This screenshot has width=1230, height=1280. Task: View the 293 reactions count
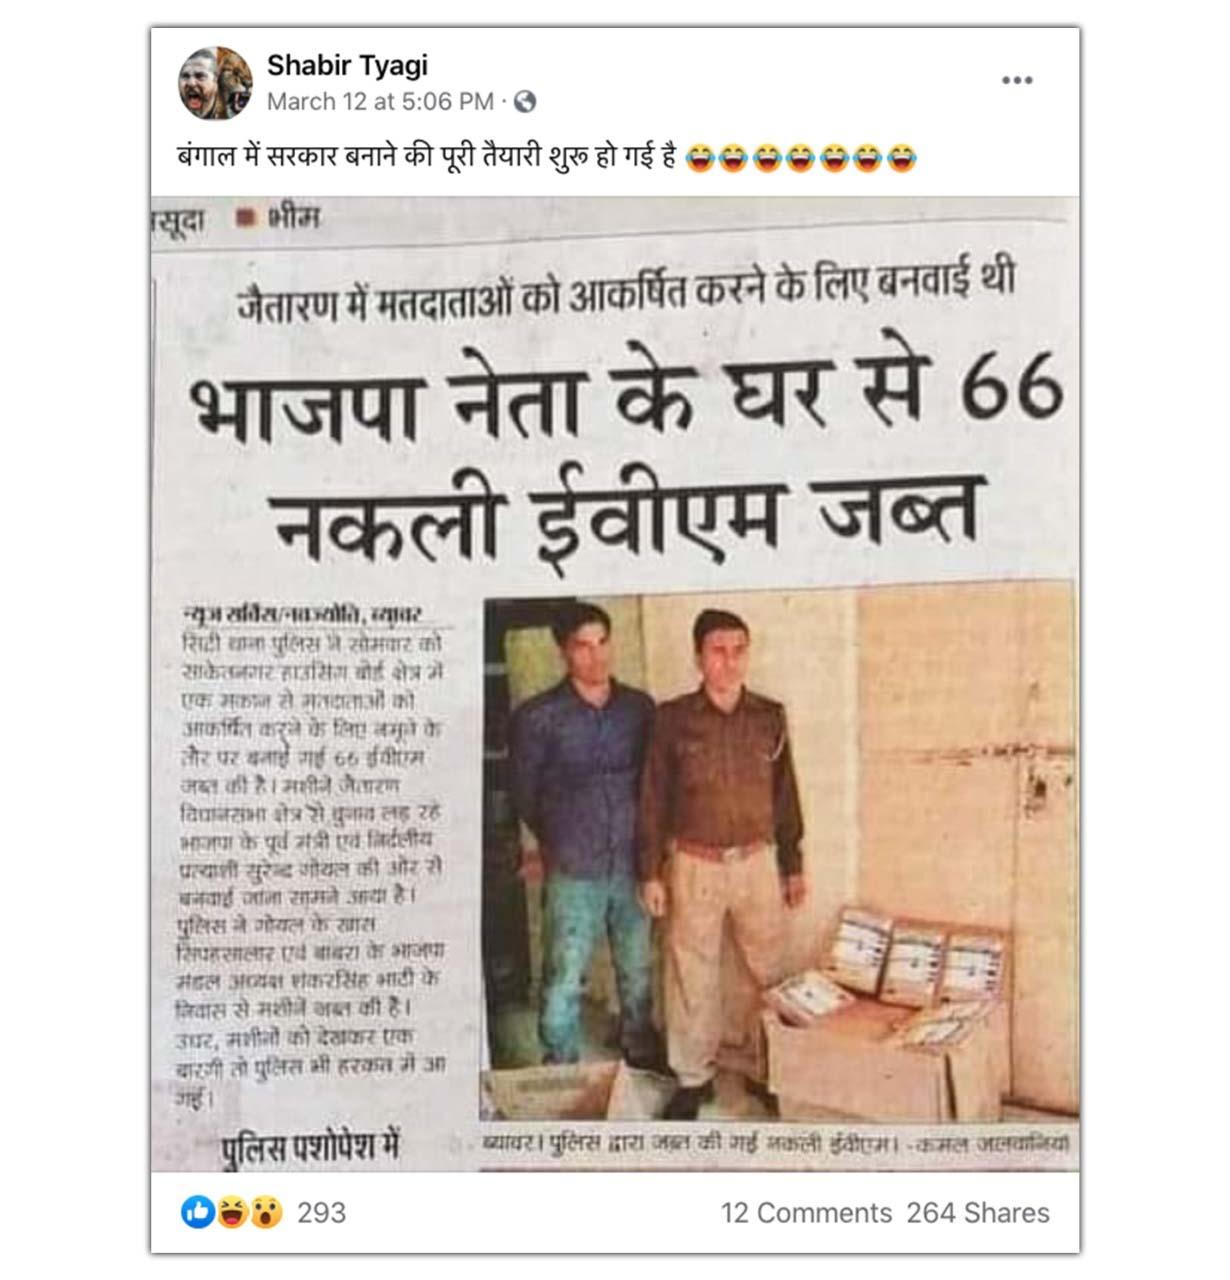pyautogui.click(x=322, y=1213)
